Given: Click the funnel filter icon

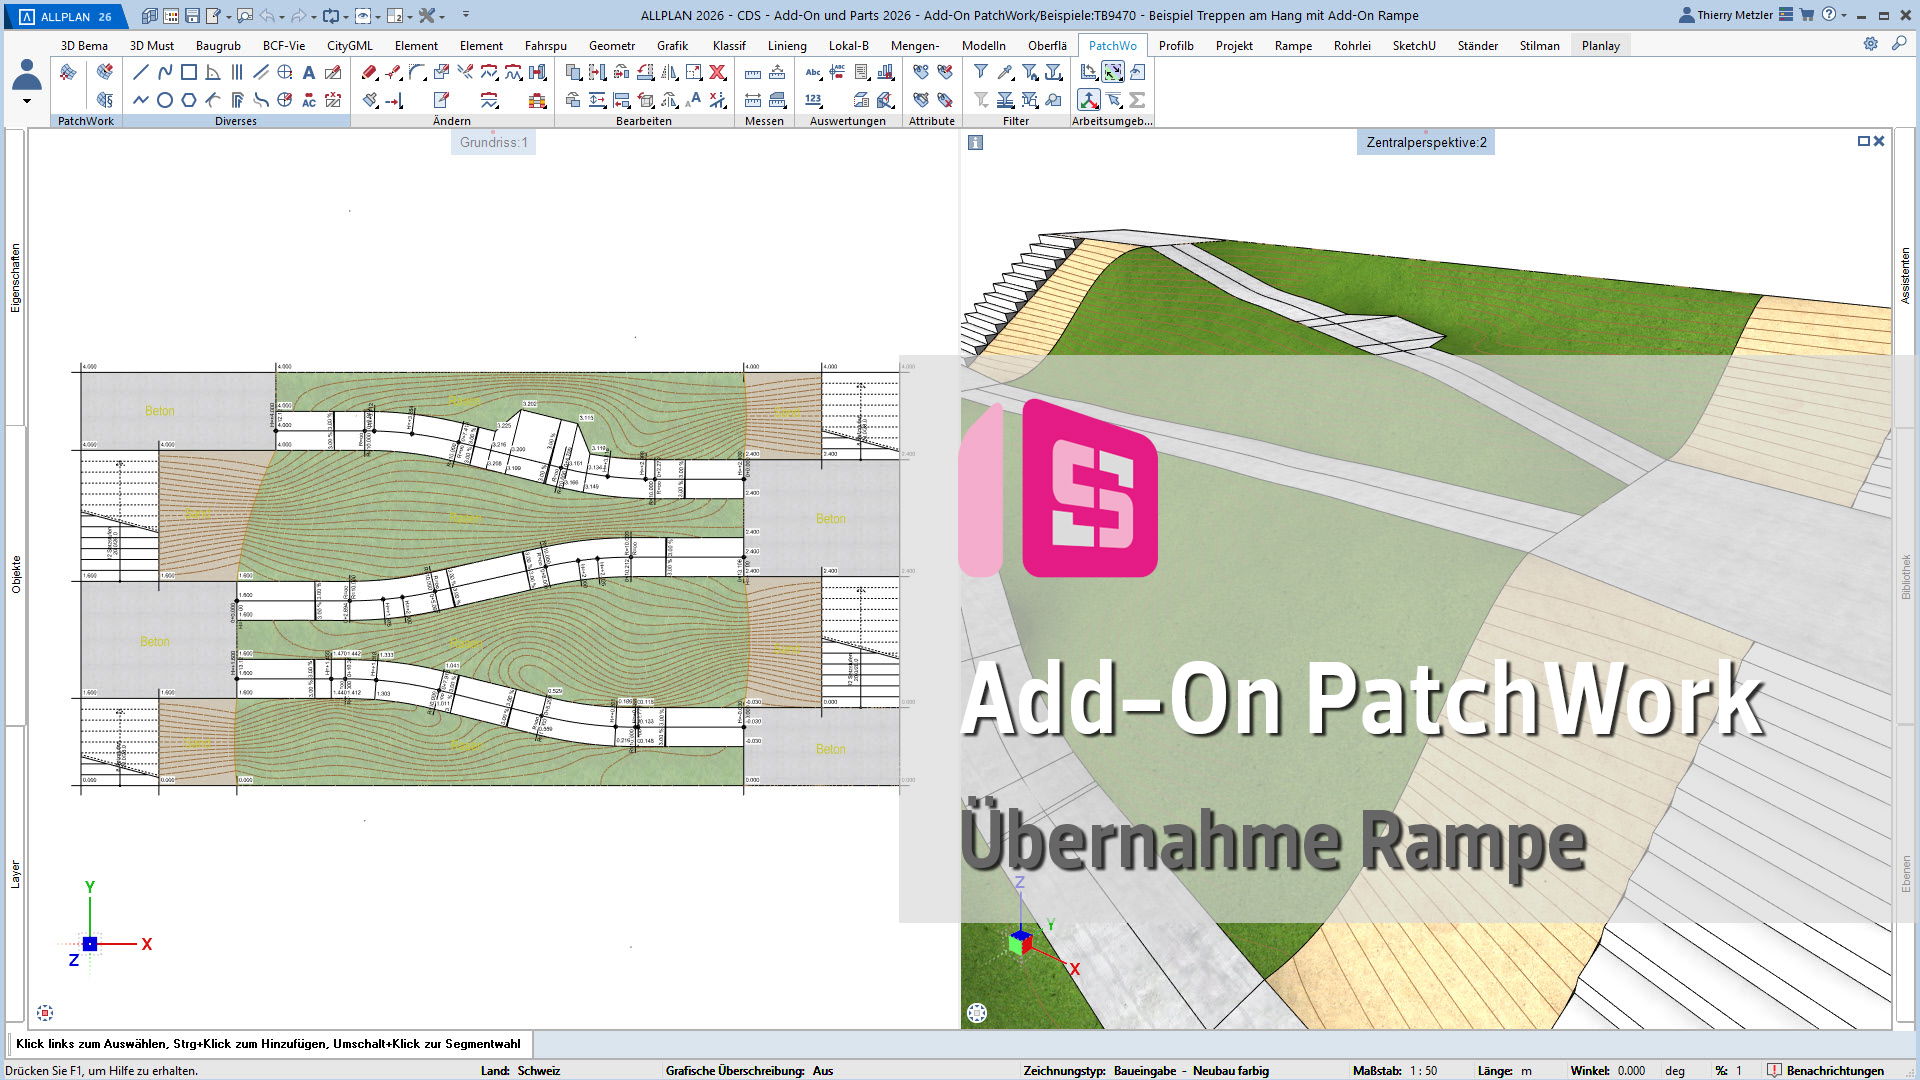Looking at the screenshot, I should (980, 72).
